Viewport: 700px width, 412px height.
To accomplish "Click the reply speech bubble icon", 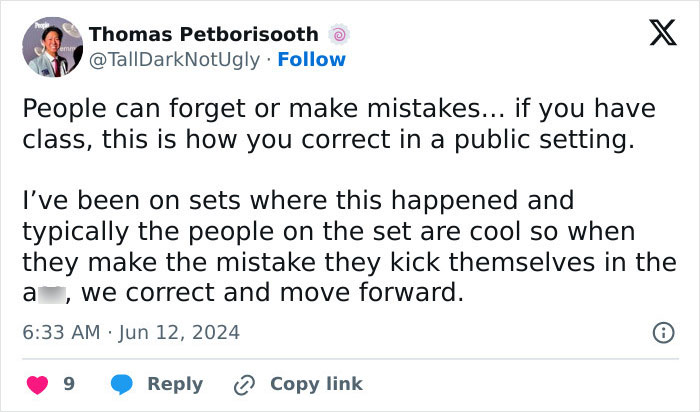I will 121,384.
